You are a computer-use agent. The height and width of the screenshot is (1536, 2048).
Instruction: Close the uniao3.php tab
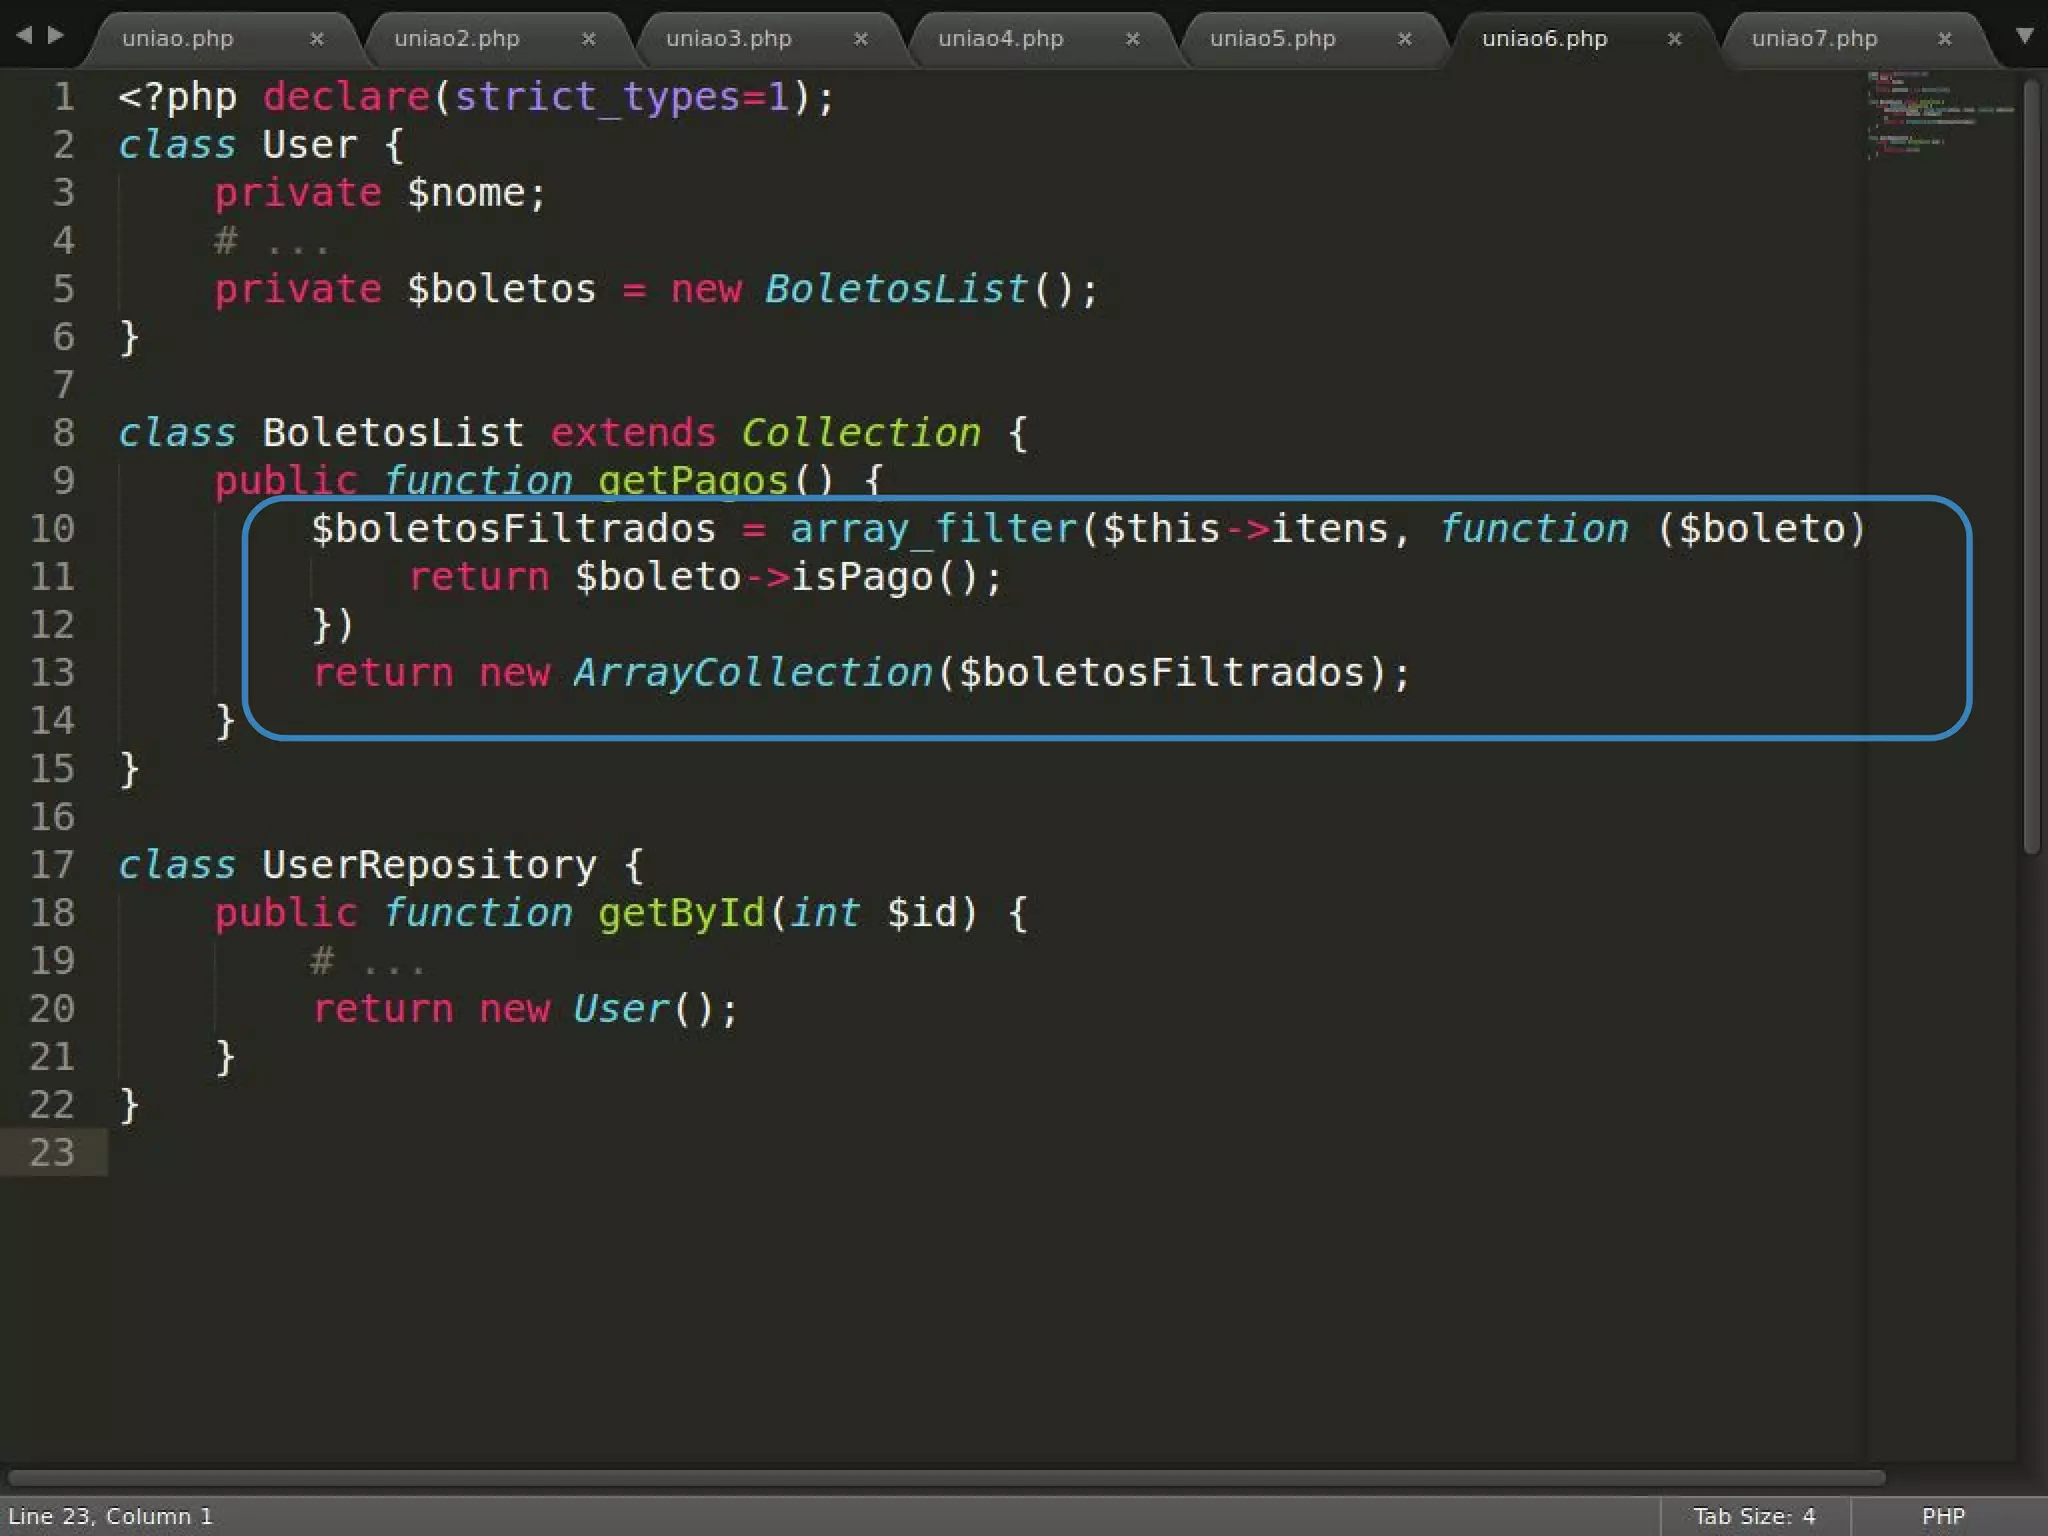[860, 39]
